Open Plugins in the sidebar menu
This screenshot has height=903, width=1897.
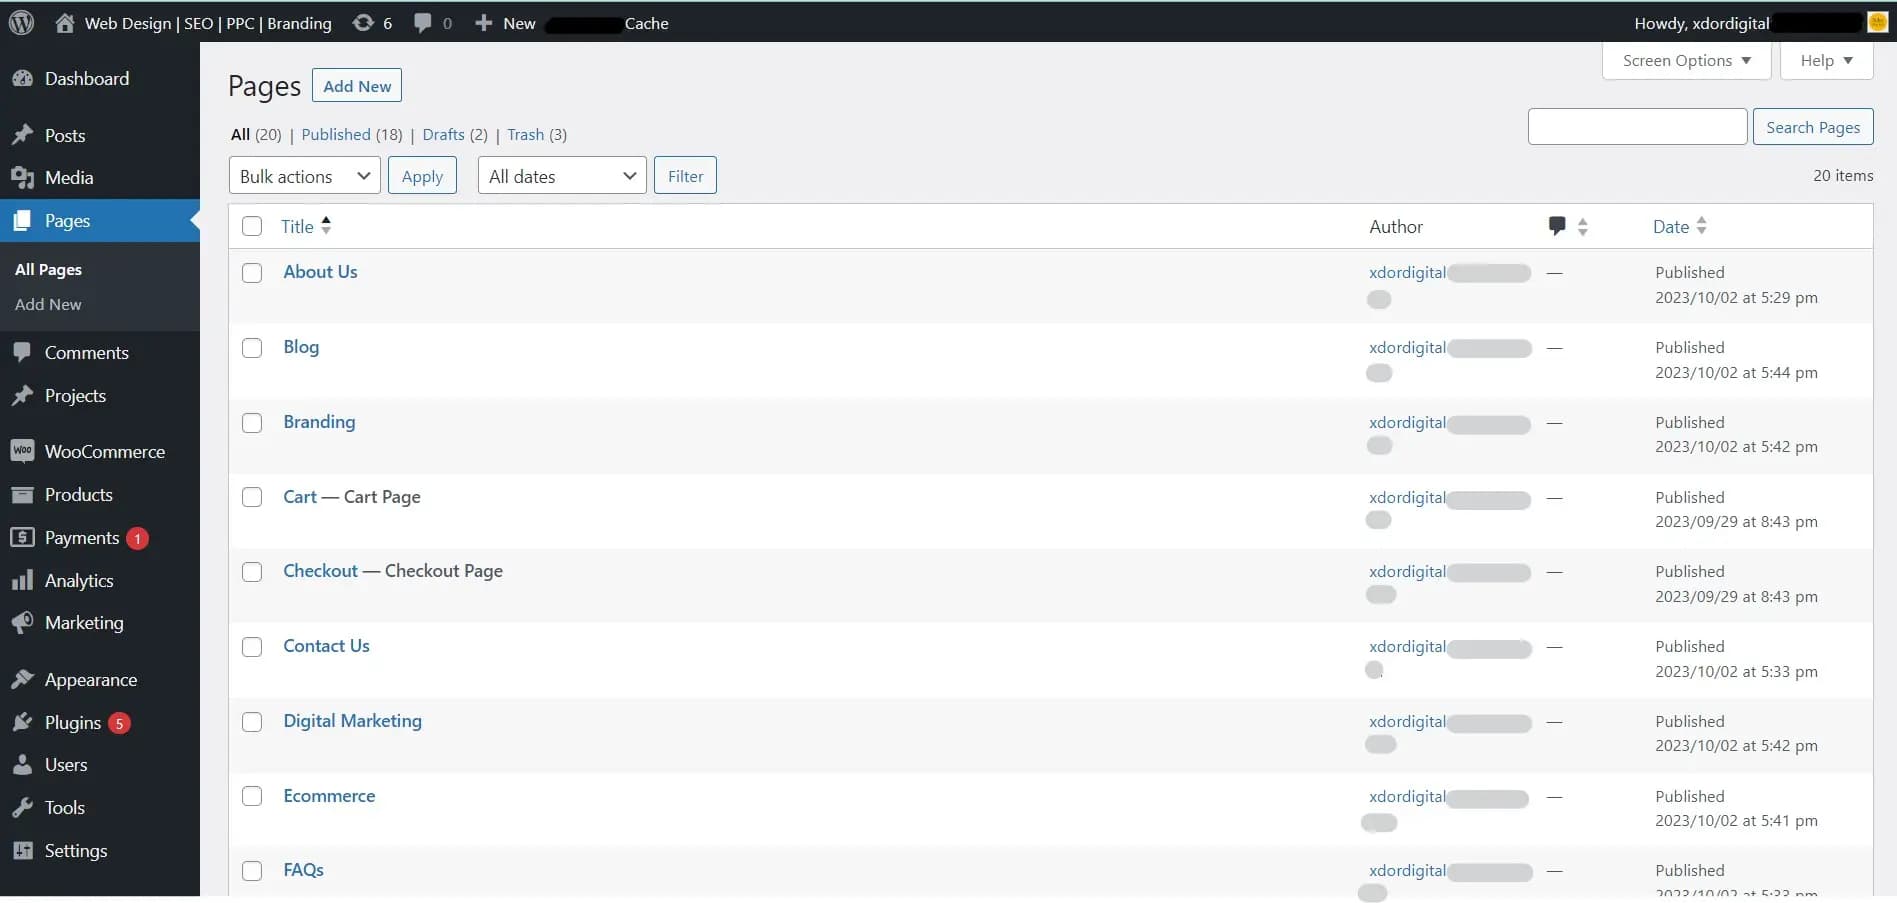pos(73,723)
